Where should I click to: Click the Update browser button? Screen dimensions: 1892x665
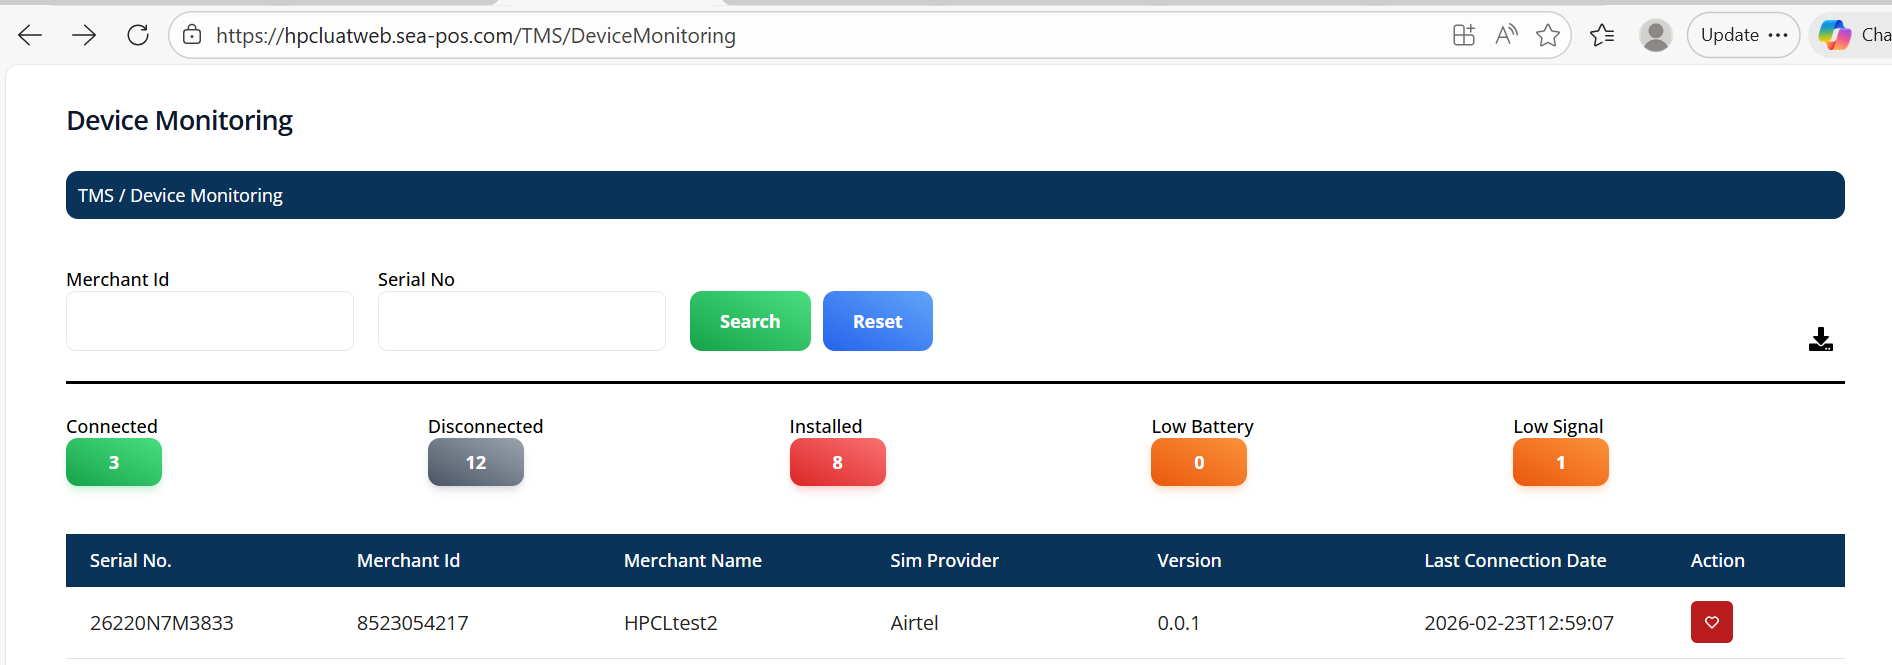point(1743,35)
